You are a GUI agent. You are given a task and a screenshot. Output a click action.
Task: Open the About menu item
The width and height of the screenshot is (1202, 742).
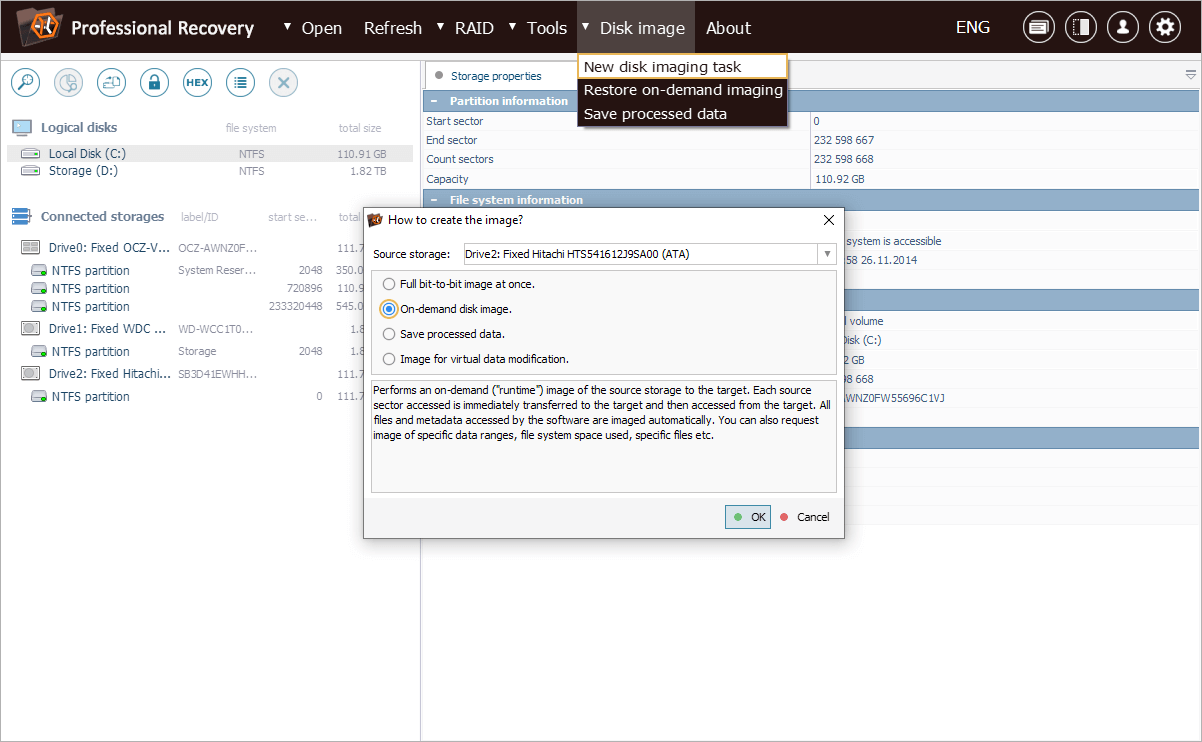pyautogui.click(x=728, y=28)
